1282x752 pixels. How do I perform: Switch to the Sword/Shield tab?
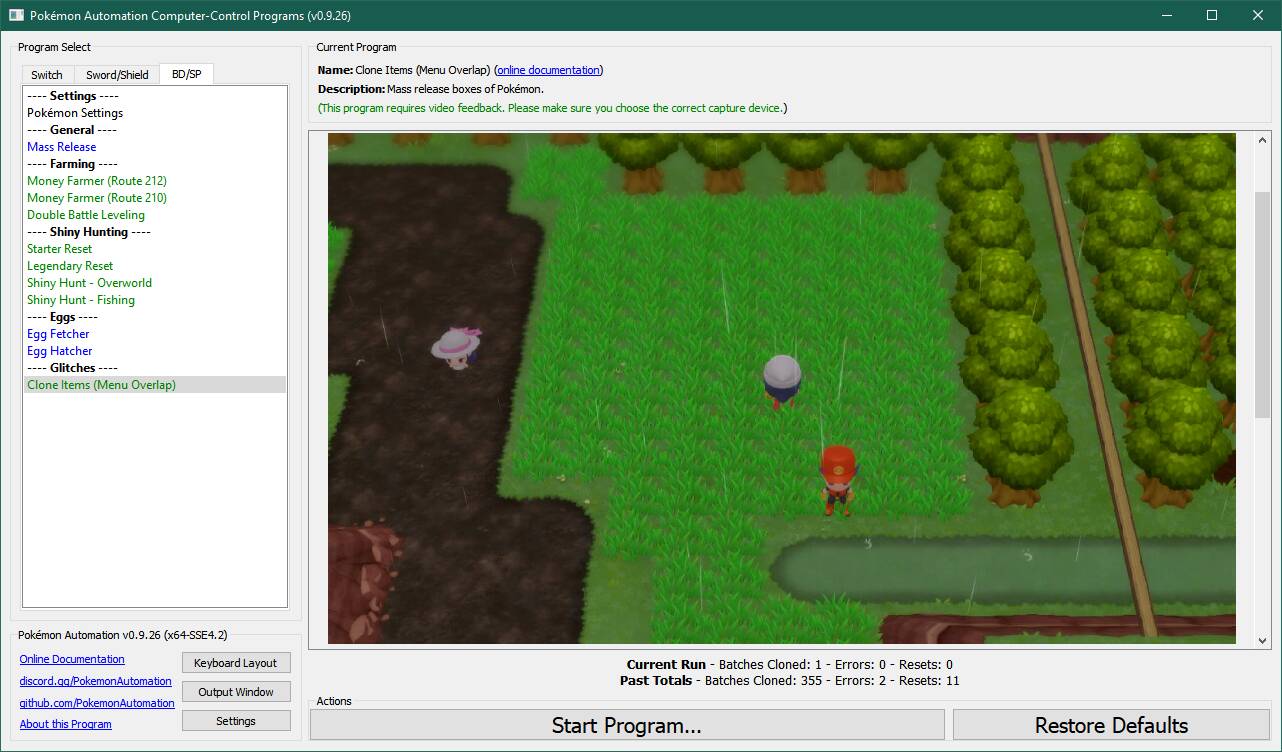click(117, 75)
